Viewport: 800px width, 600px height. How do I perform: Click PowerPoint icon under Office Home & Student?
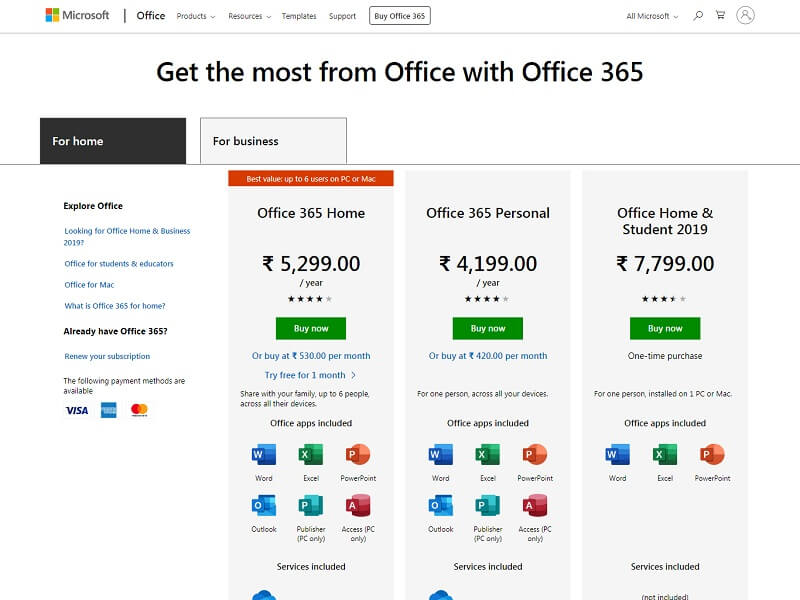tap(712, 454)
